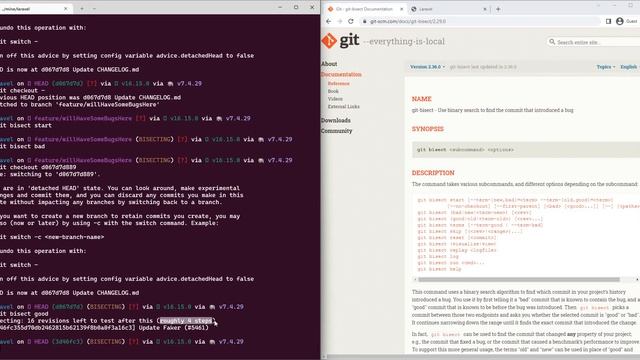Click 'Update Faker (#5461)' text in terminal
Screen dimensions: 640x360
(173, 328)
